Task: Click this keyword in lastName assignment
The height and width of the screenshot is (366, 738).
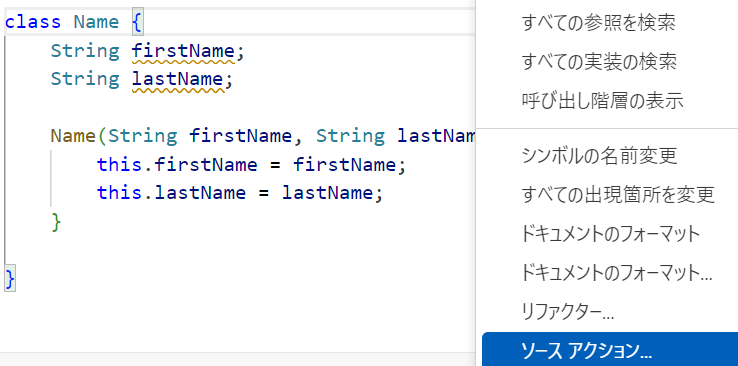Action: click(x=120, y=193)
